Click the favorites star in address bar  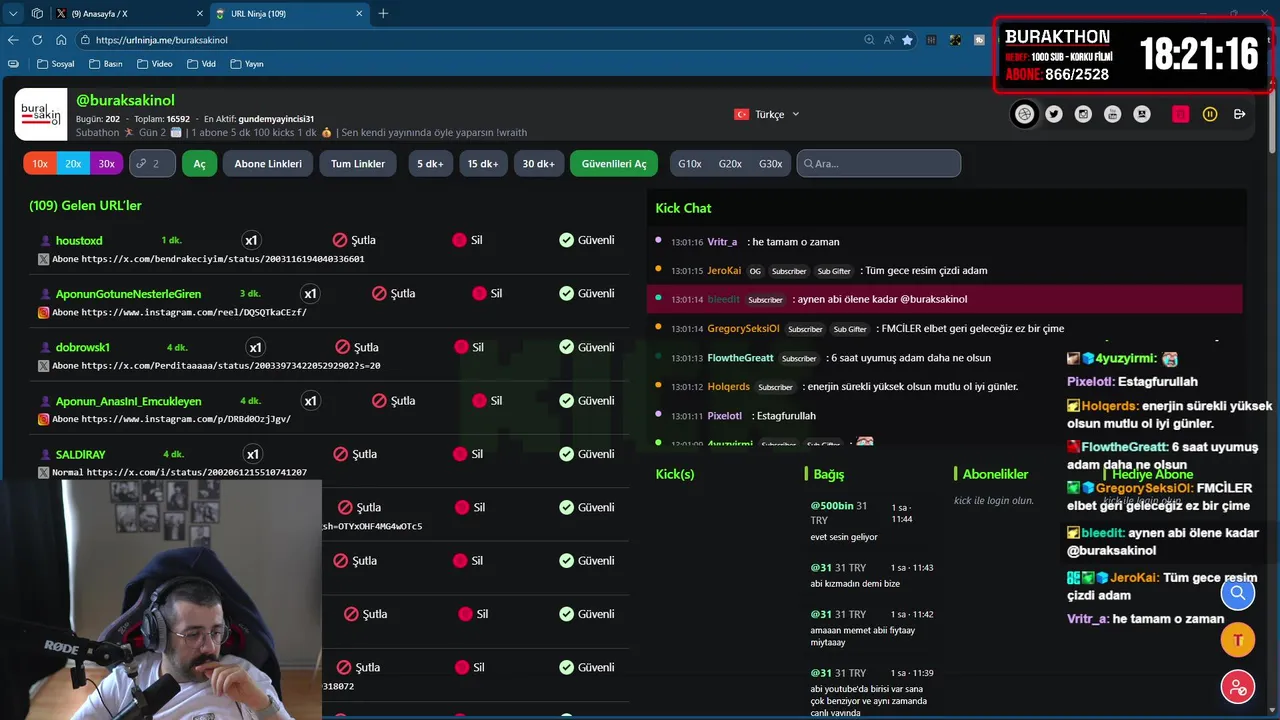tap(907, 40)
